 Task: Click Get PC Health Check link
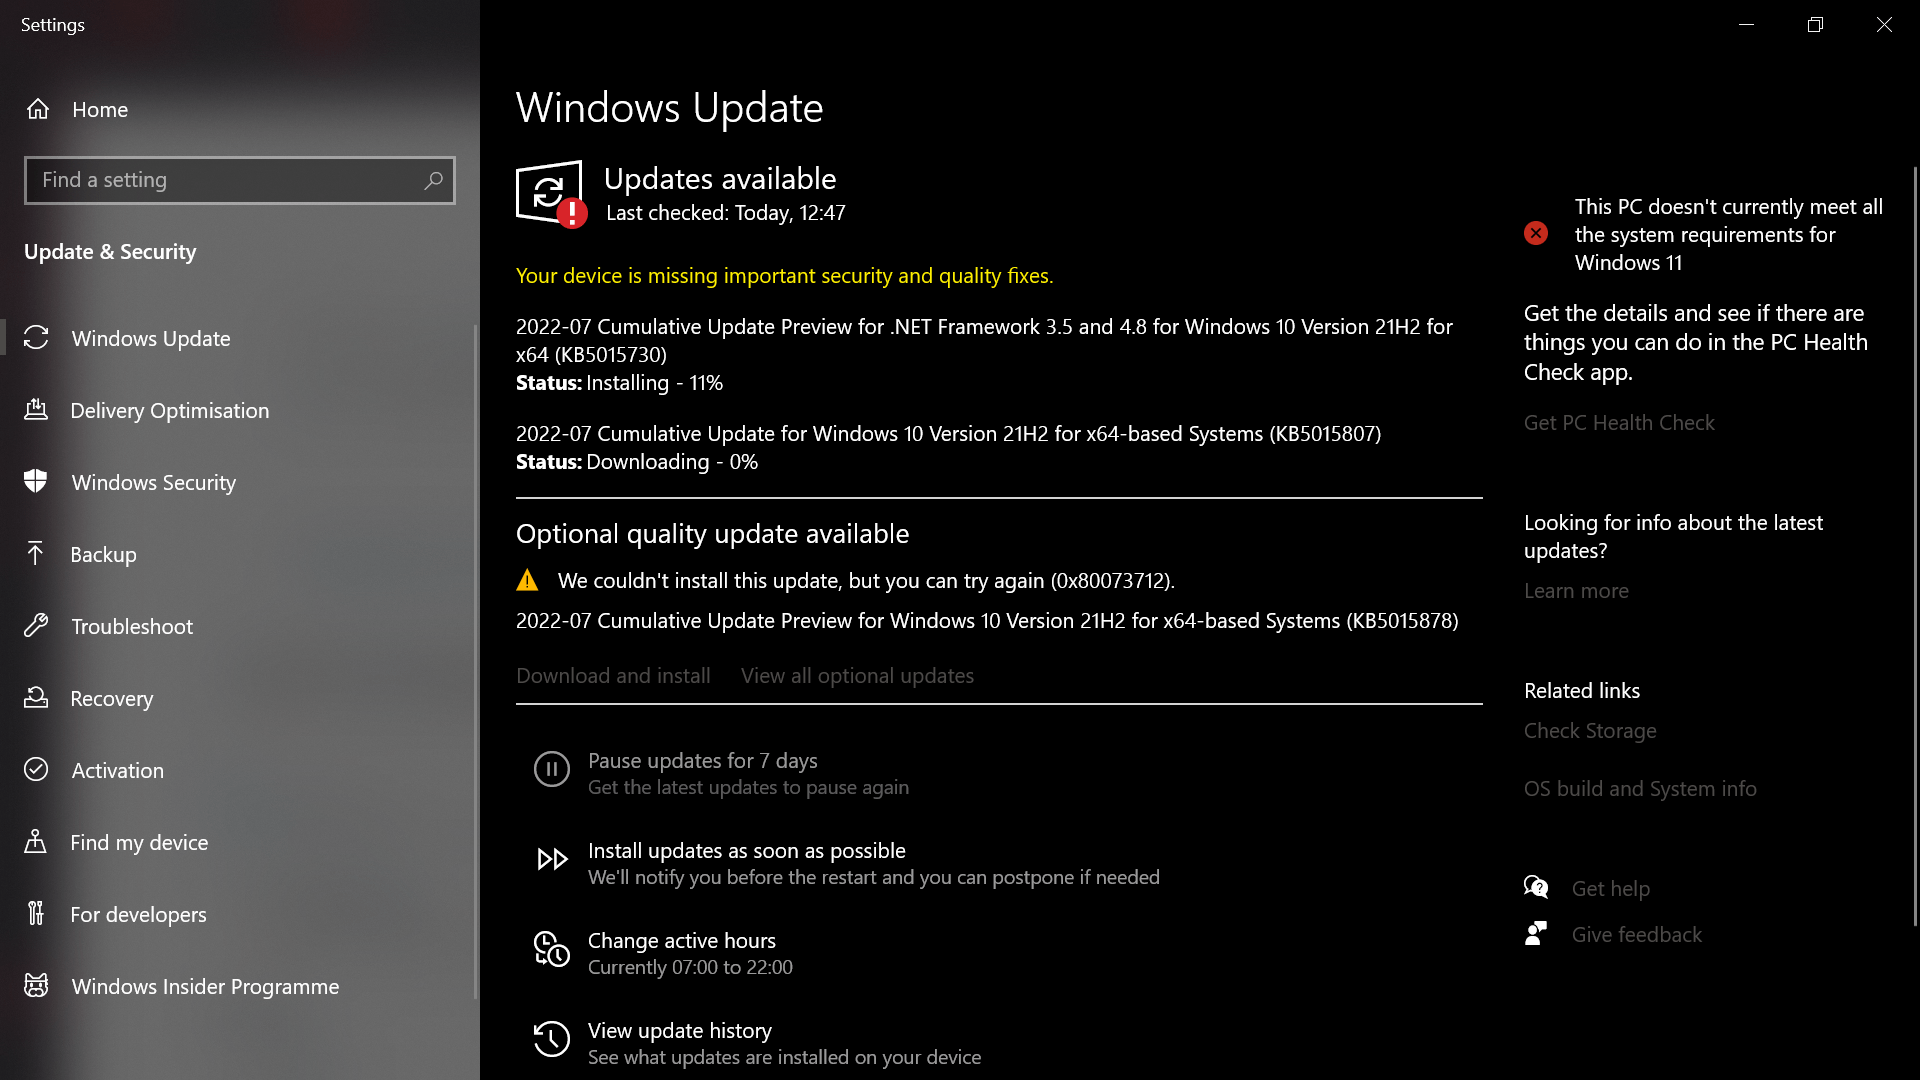coord(1619,423)
